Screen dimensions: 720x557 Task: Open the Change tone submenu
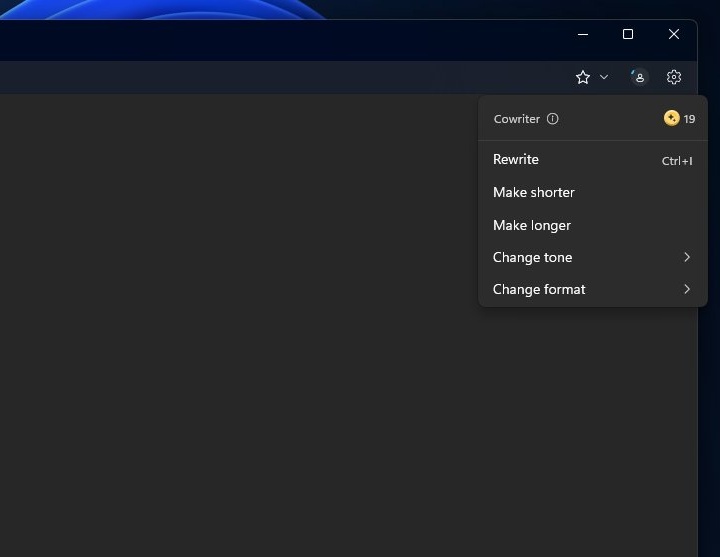pos(533,257)
